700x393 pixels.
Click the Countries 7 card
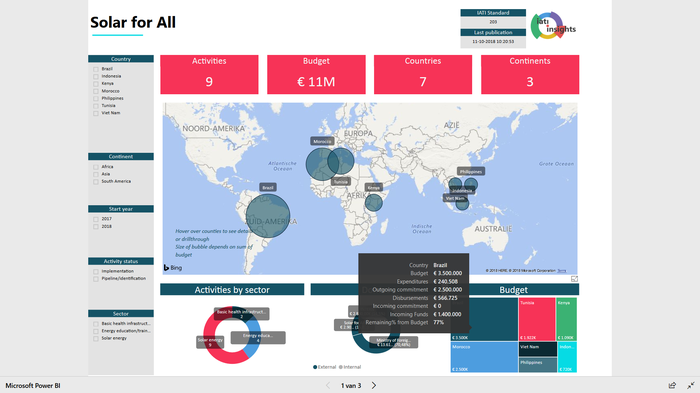(x=423, y=75)
